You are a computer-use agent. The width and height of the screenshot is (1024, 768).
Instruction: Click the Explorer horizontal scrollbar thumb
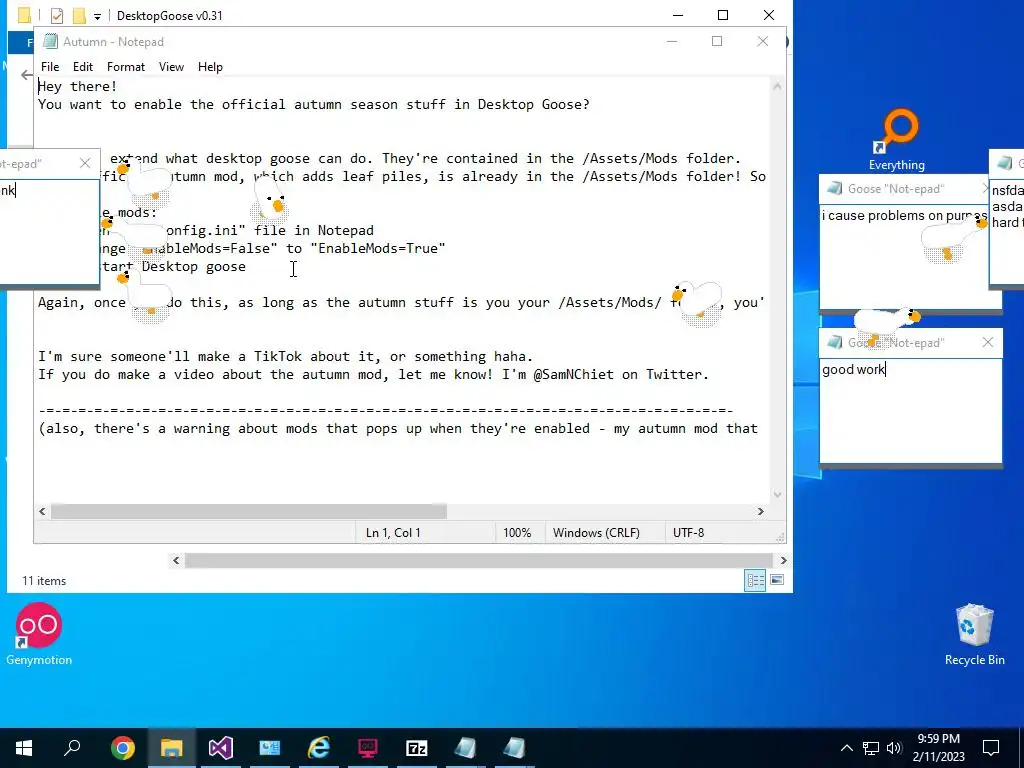pos(480,560)
